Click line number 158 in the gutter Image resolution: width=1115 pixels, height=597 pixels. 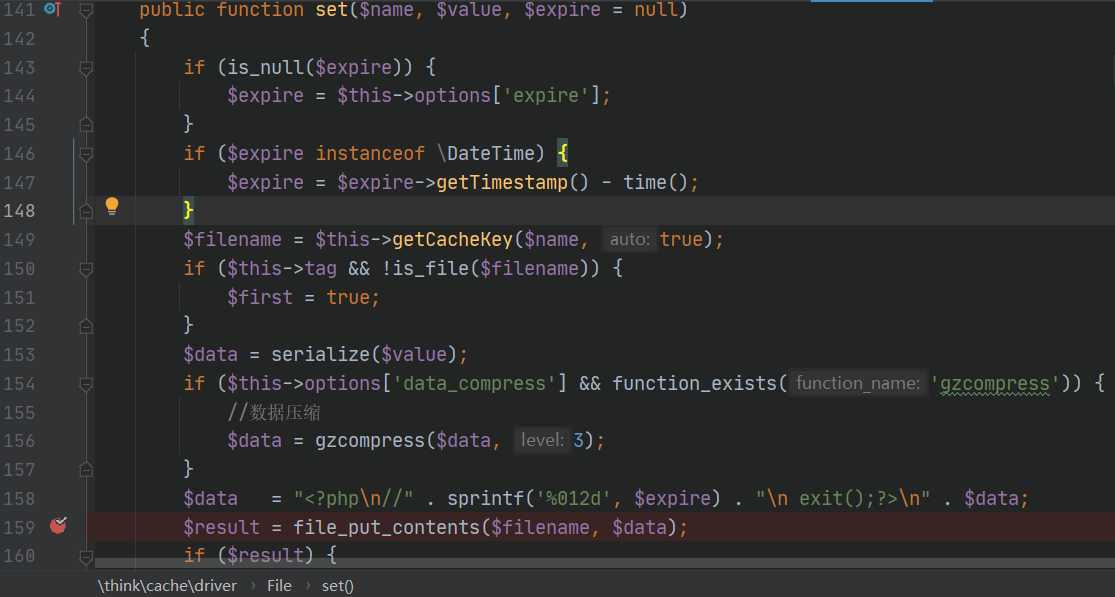pos(19,498)
